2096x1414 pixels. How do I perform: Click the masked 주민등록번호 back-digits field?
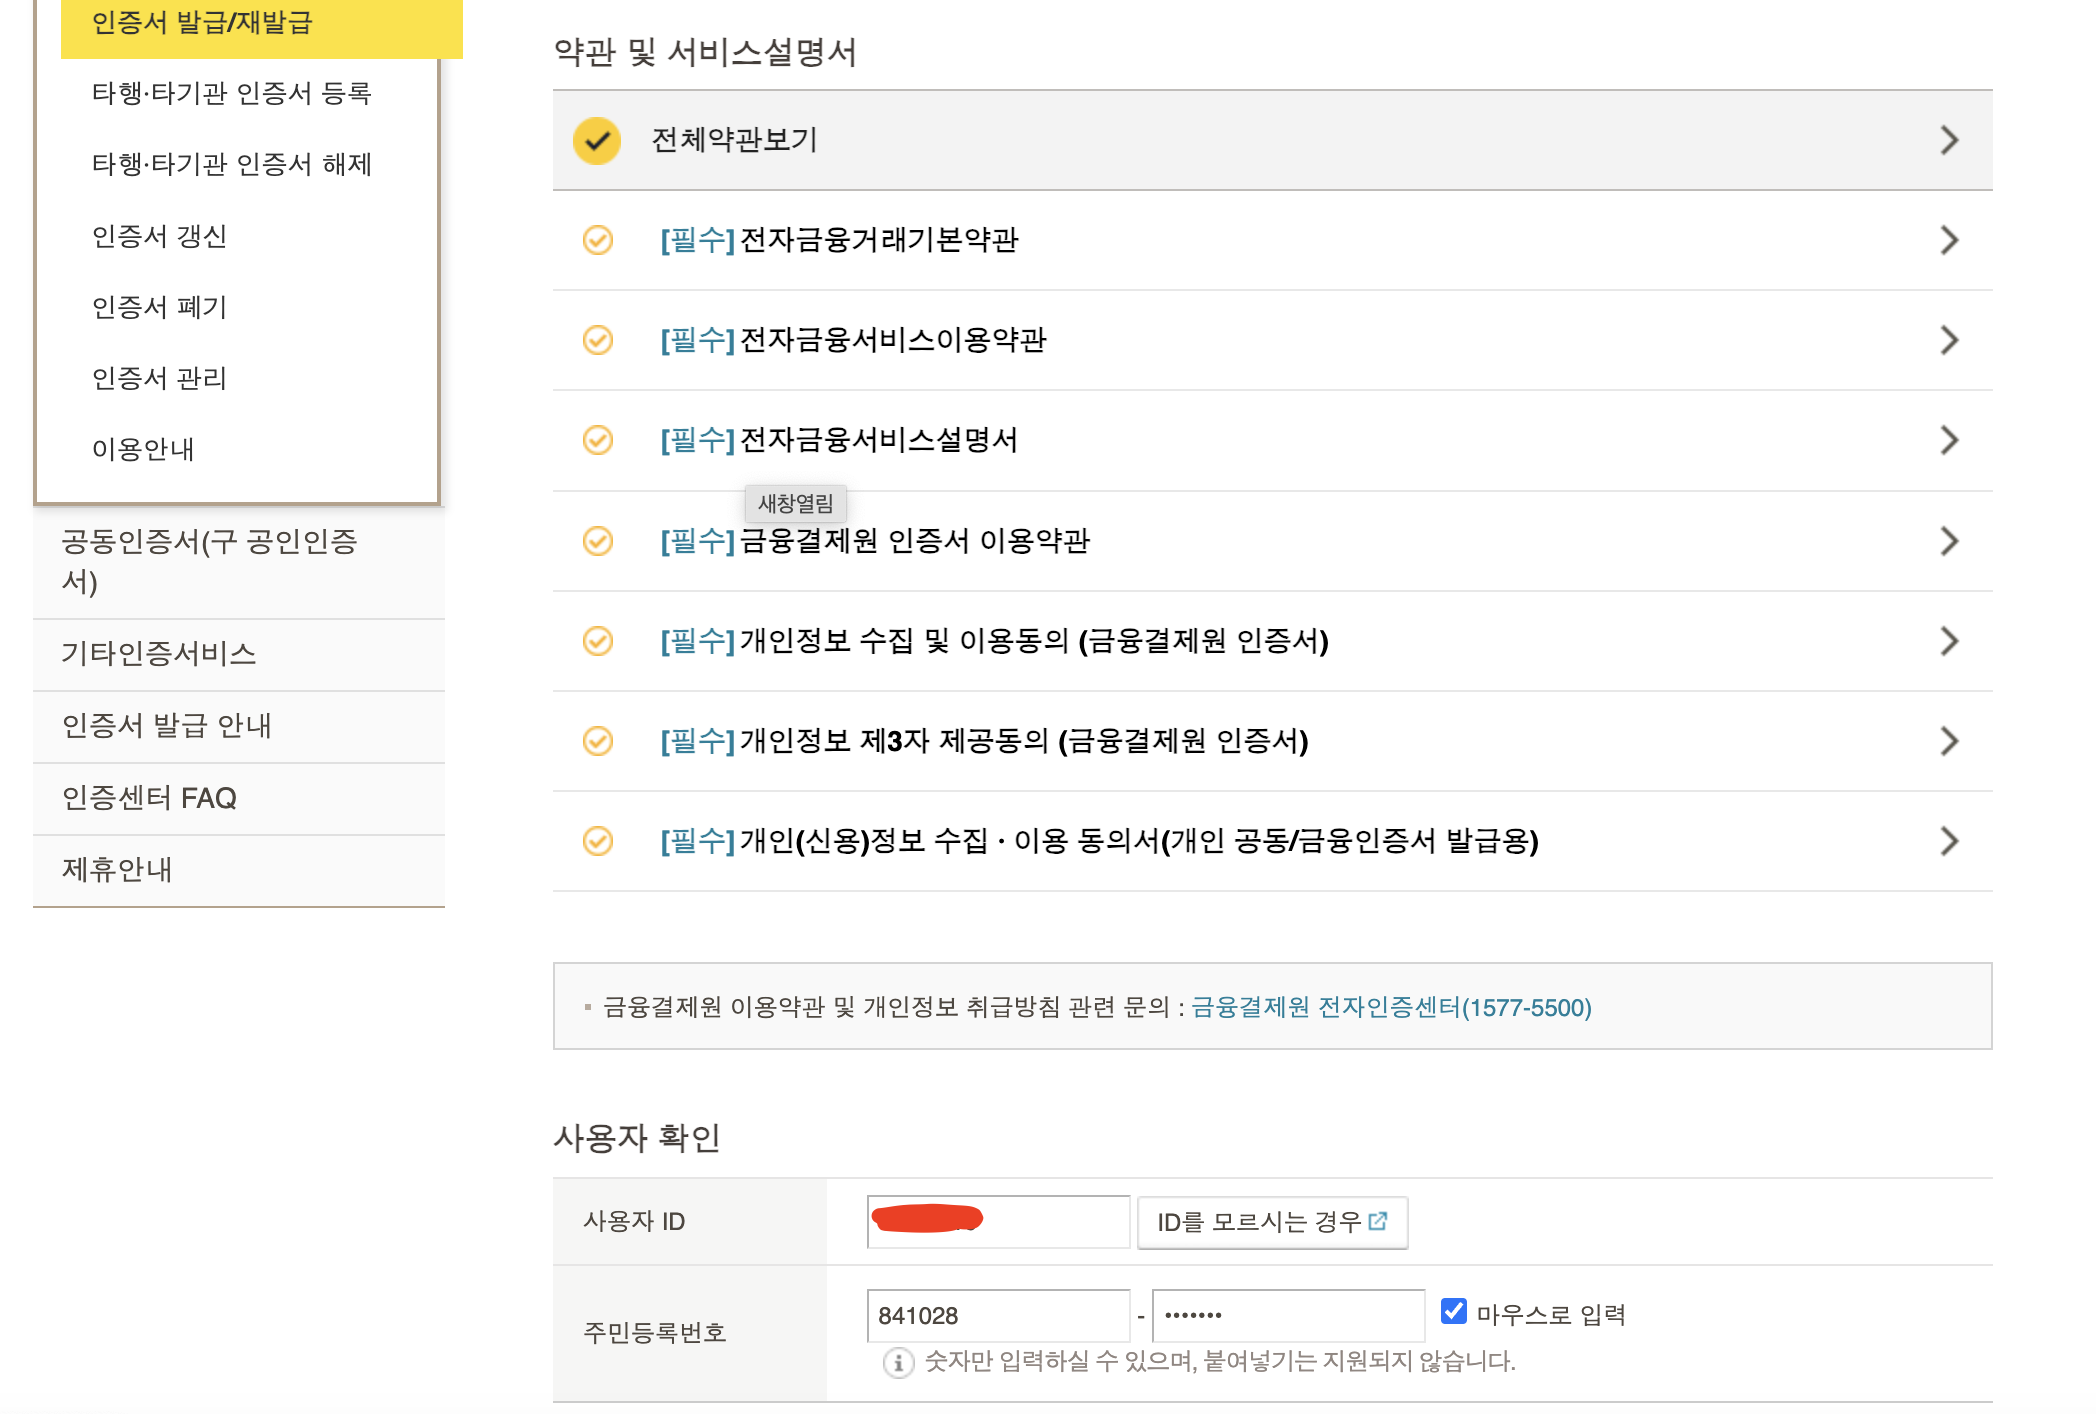(x=1288, y=1315)
